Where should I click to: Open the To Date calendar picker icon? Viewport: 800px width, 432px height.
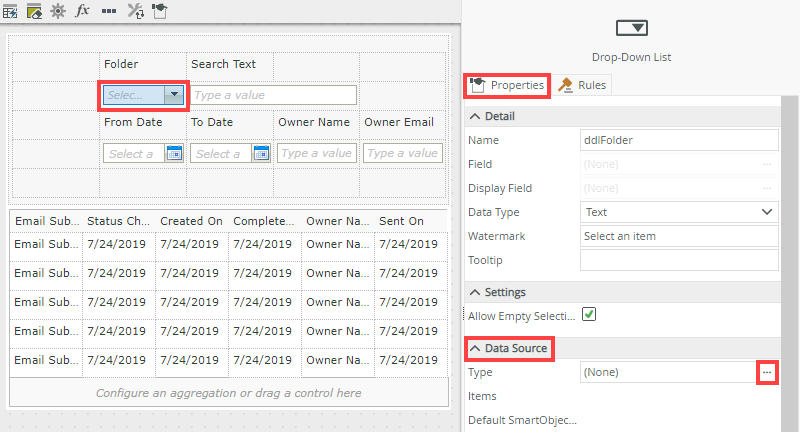tap(261, 153)
